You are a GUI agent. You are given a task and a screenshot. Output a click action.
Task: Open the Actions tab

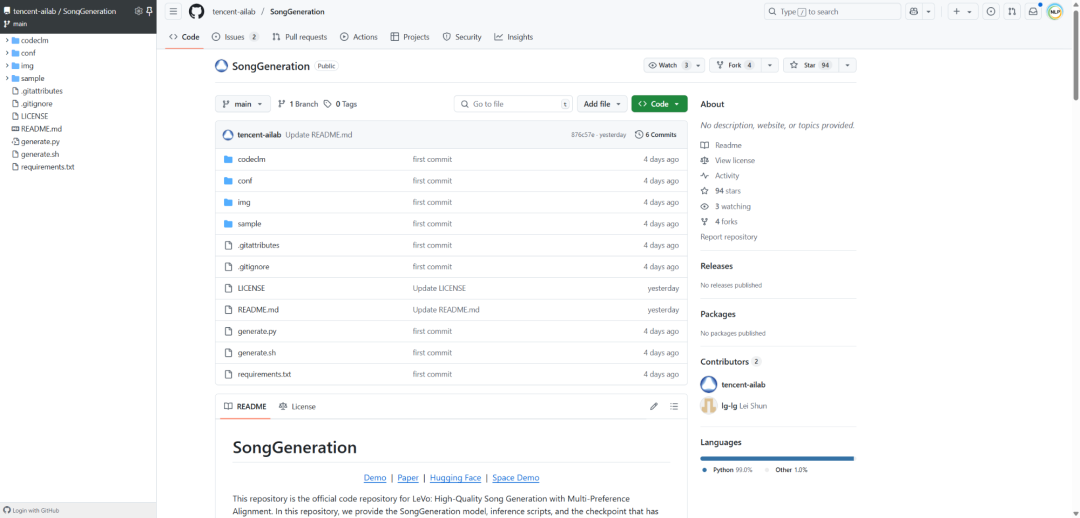point(359,37)
